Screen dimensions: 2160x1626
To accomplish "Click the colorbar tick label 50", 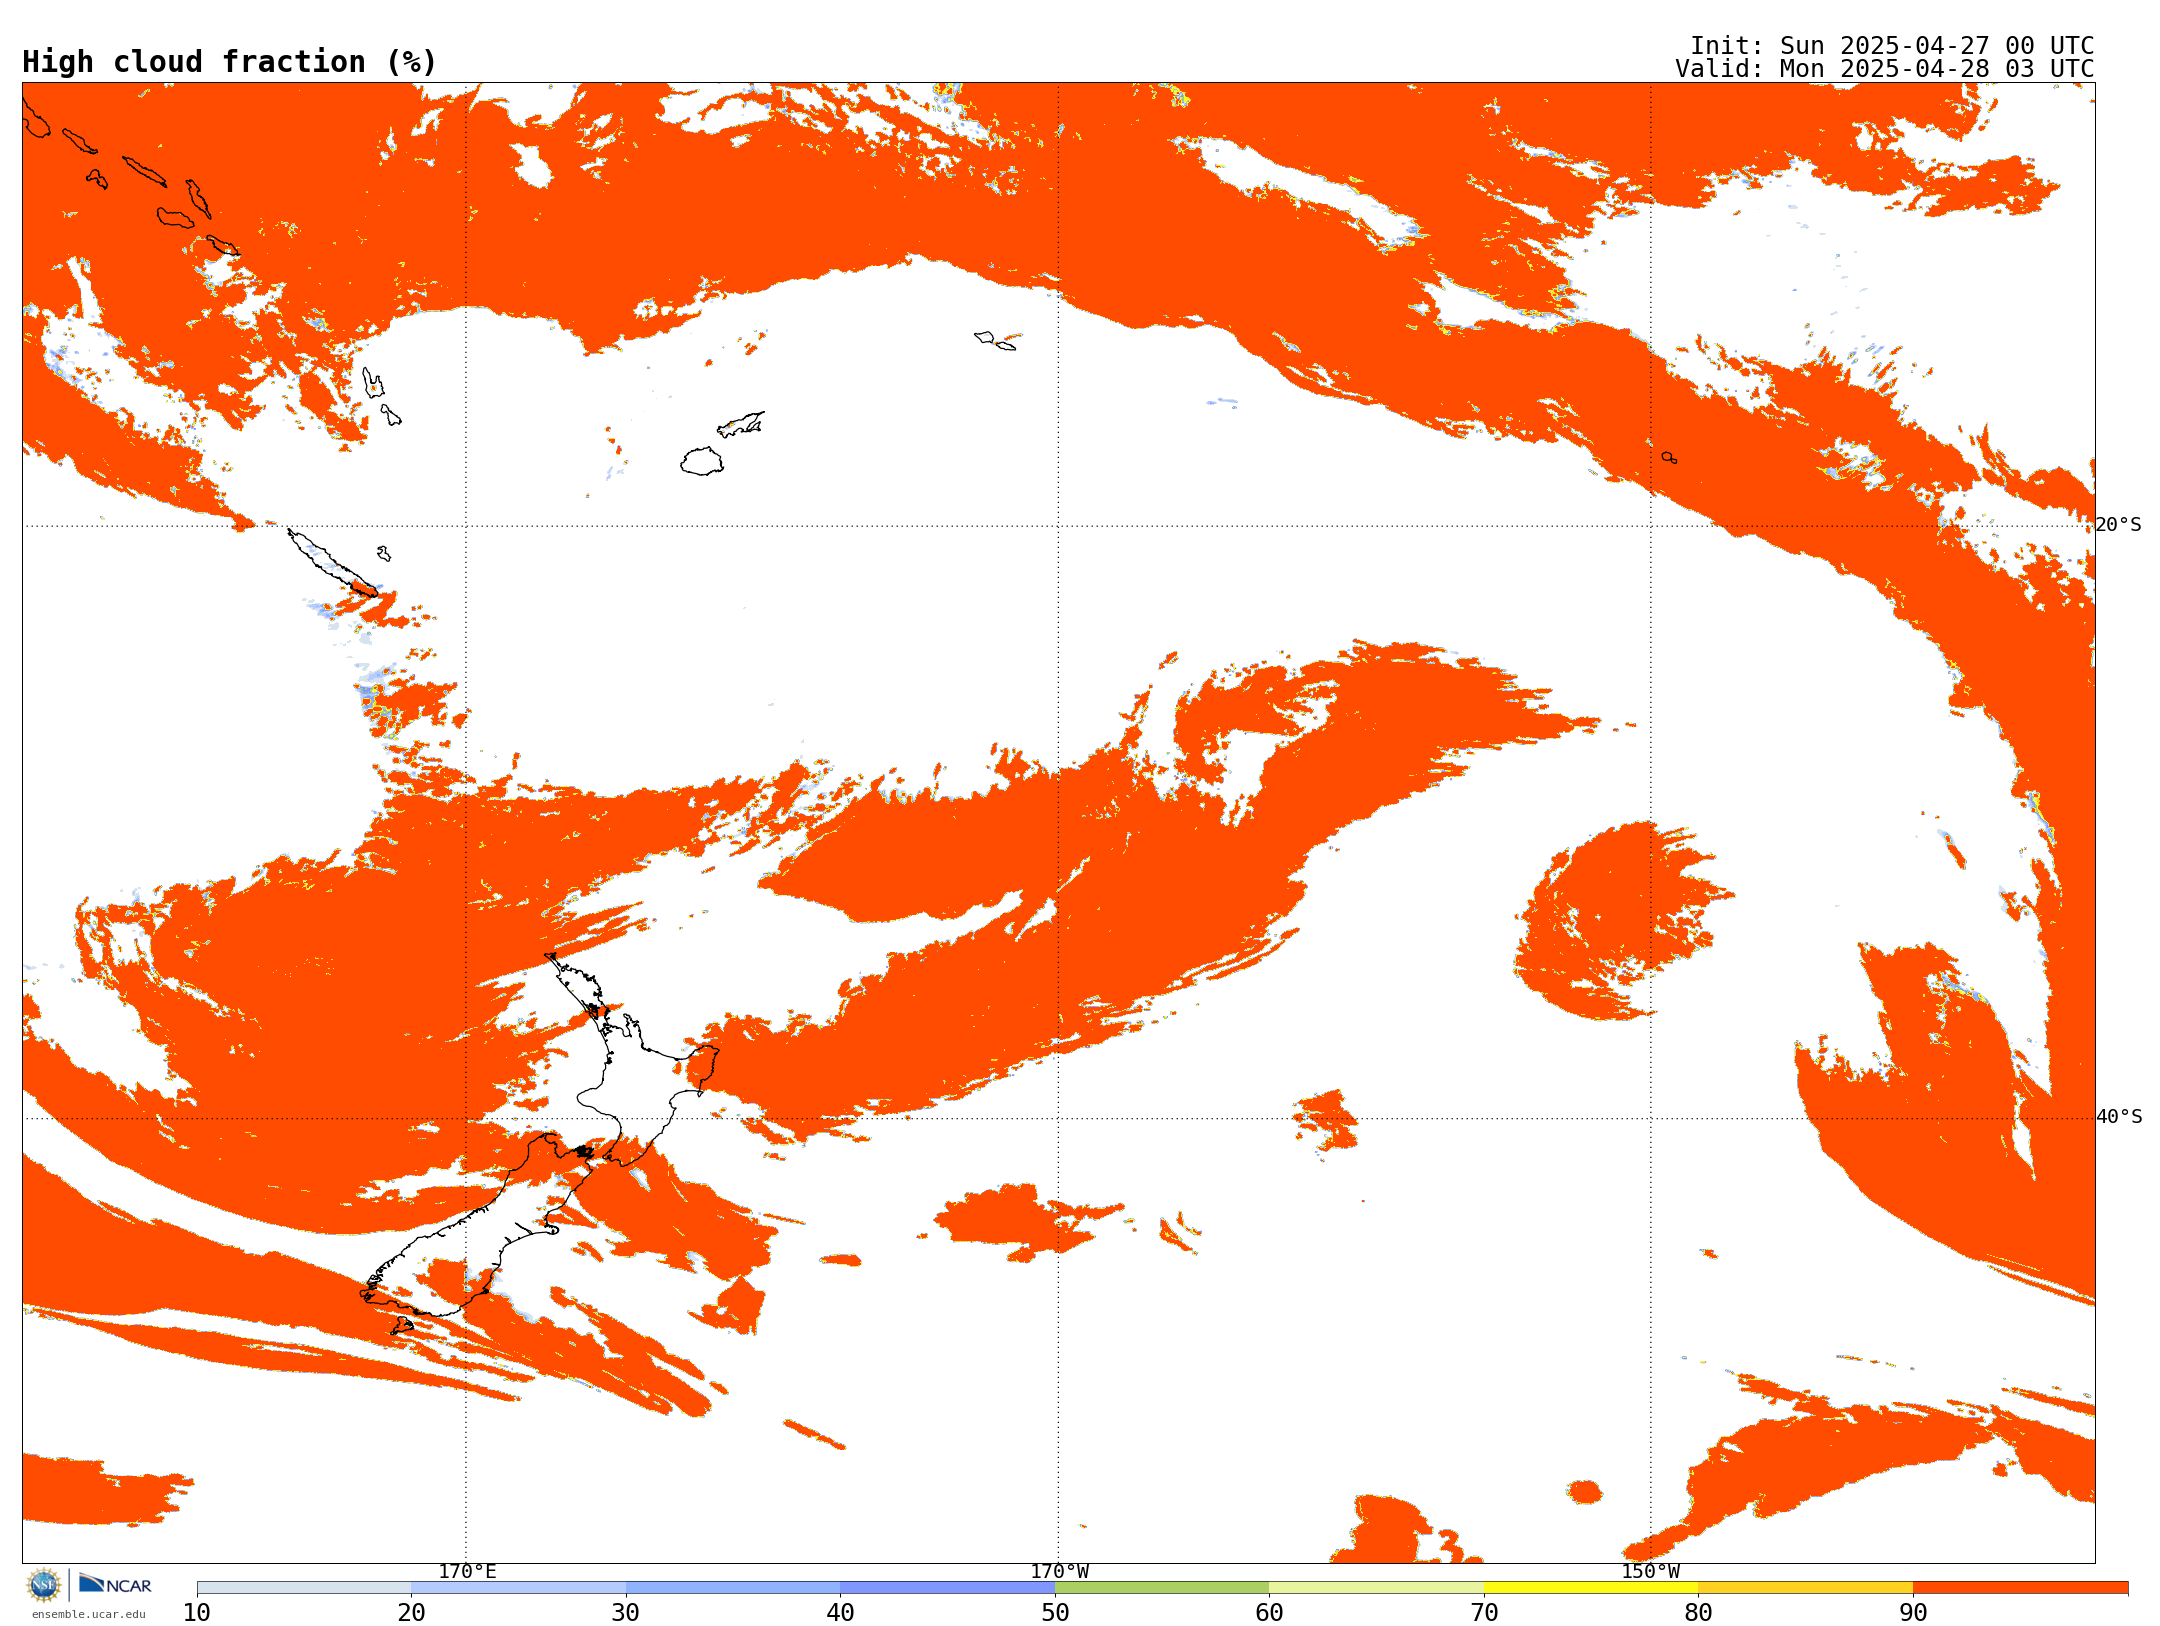I will 1055,1613.
